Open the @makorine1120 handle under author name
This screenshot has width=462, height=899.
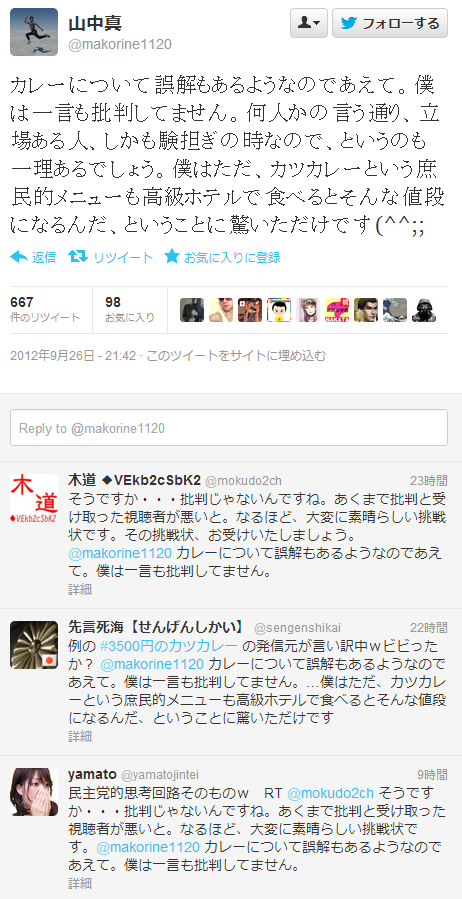click(120, 44)
